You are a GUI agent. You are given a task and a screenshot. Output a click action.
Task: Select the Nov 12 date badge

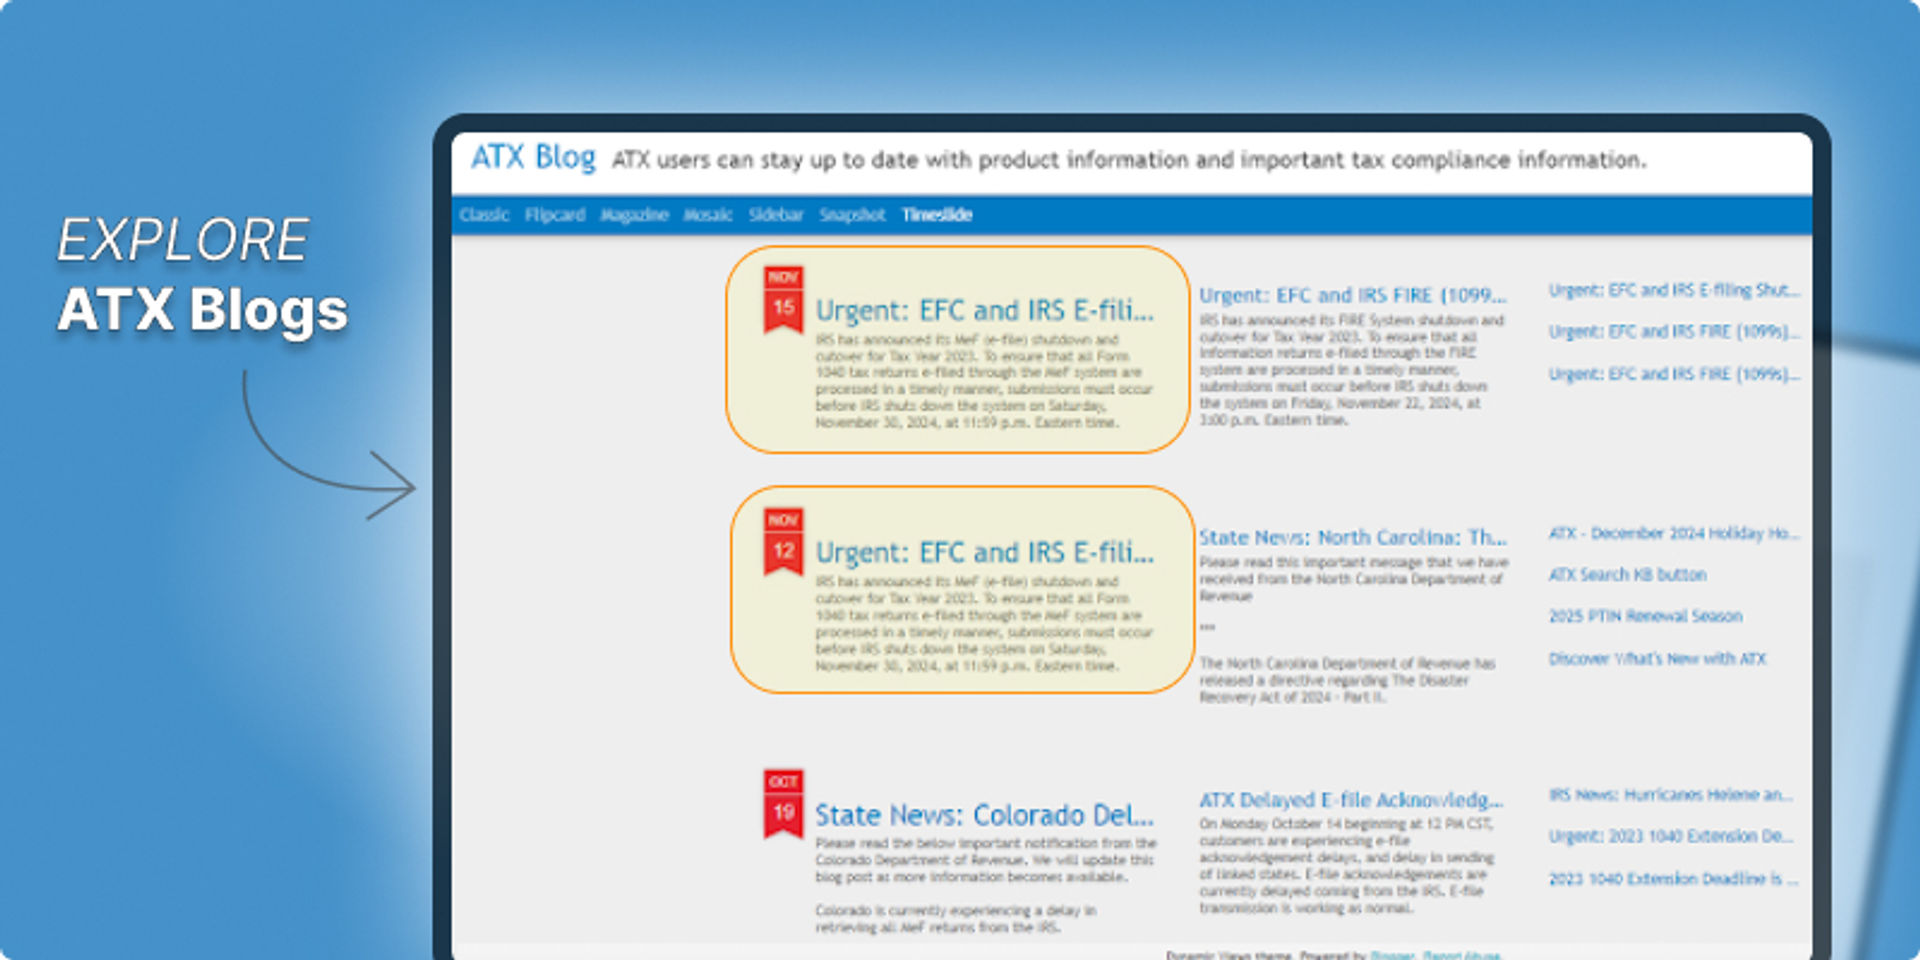click(x=783, y=542)
